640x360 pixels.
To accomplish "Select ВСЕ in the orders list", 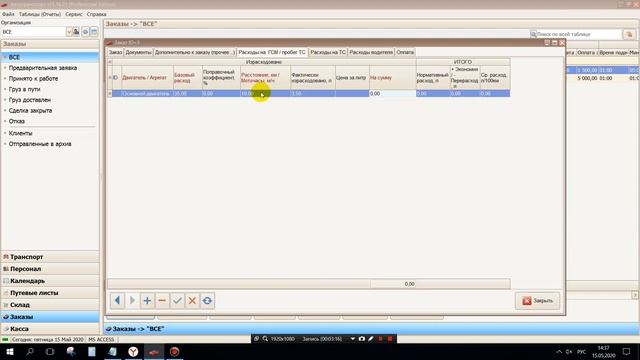I will click(50, 57).
